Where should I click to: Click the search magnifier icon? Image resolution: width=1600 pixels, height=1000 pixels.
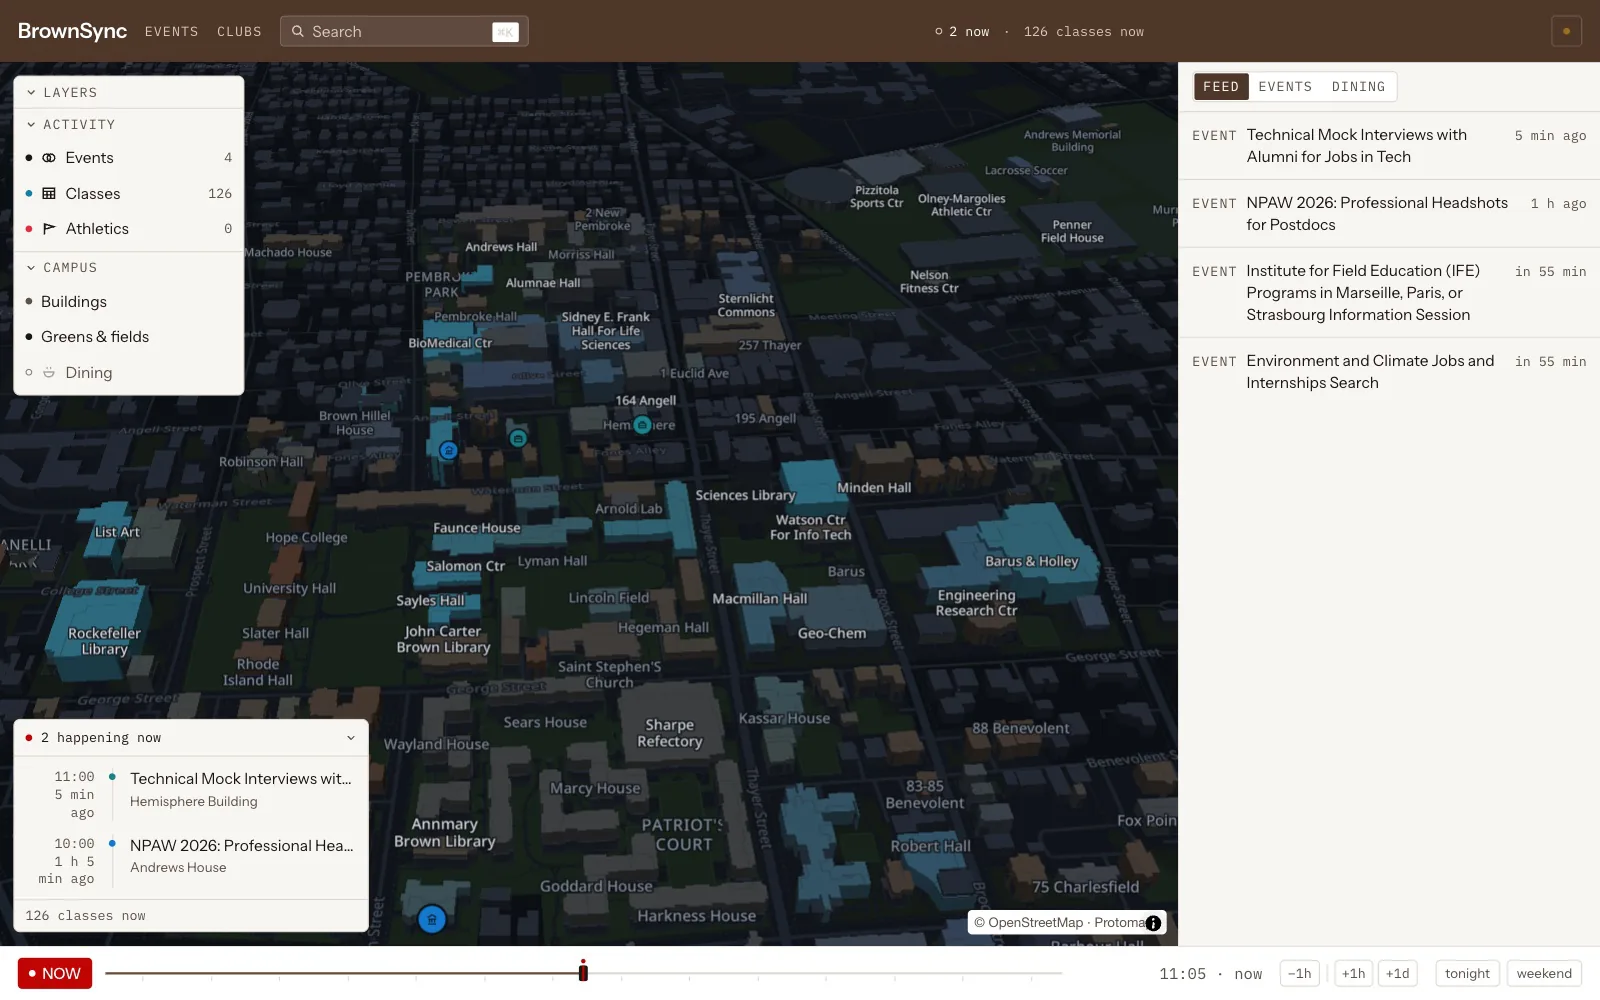pyautogui.click(x=298, y=31)
